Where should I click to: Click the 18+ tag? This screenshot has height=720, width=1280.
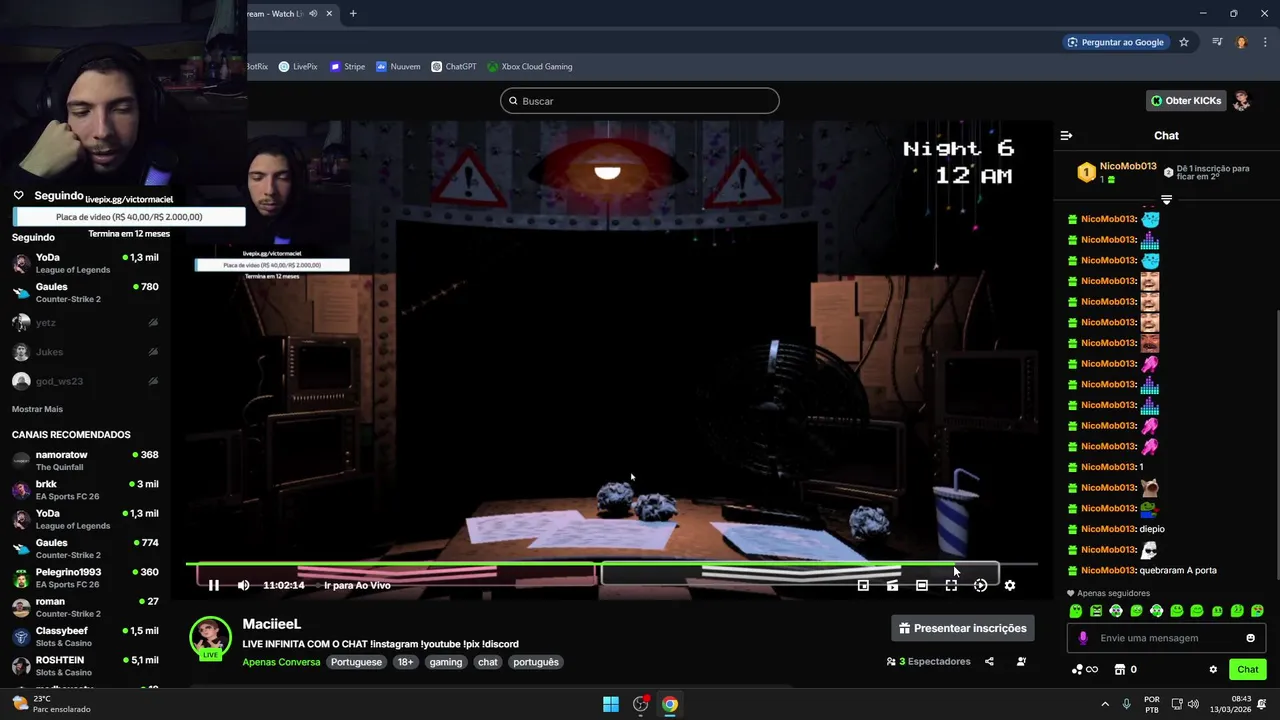(x=405, y=662)
